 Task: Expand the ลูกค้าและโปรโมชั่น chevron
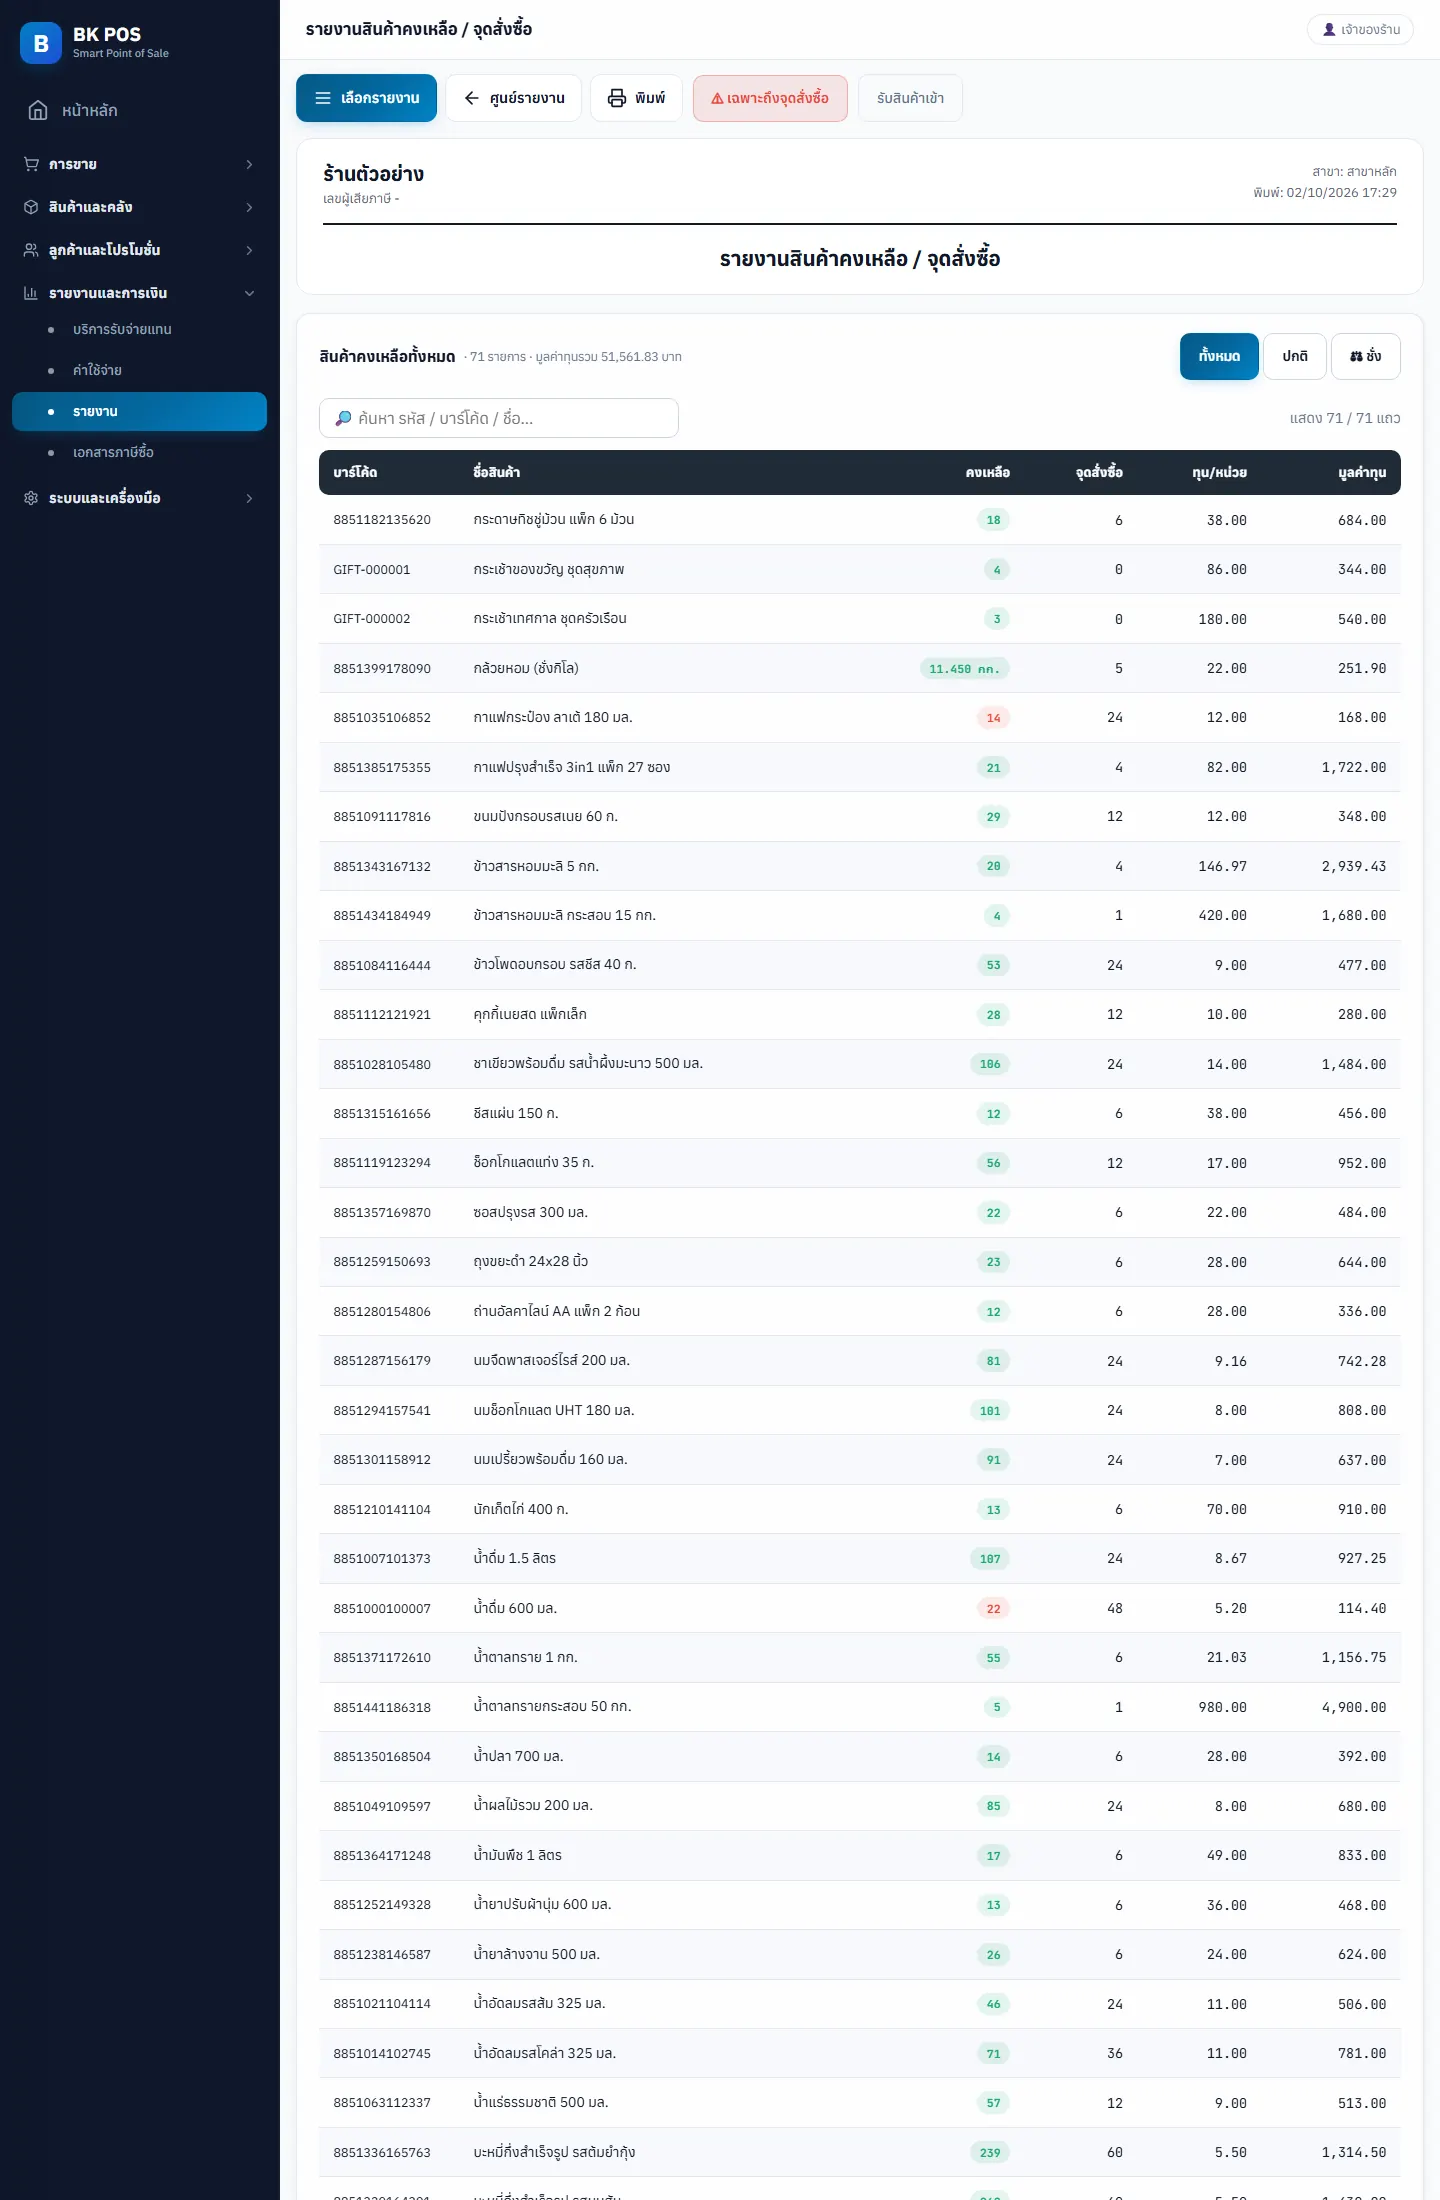pyautogui.click(x=249, y=250)
